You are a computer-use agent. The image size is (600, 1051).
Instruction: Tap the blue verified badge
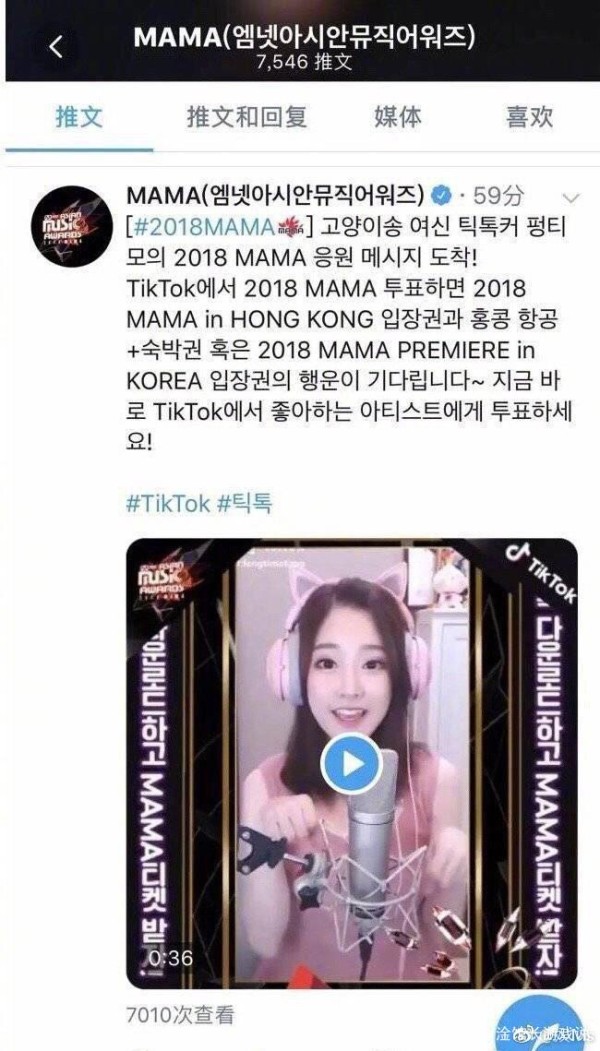[440, 196]
